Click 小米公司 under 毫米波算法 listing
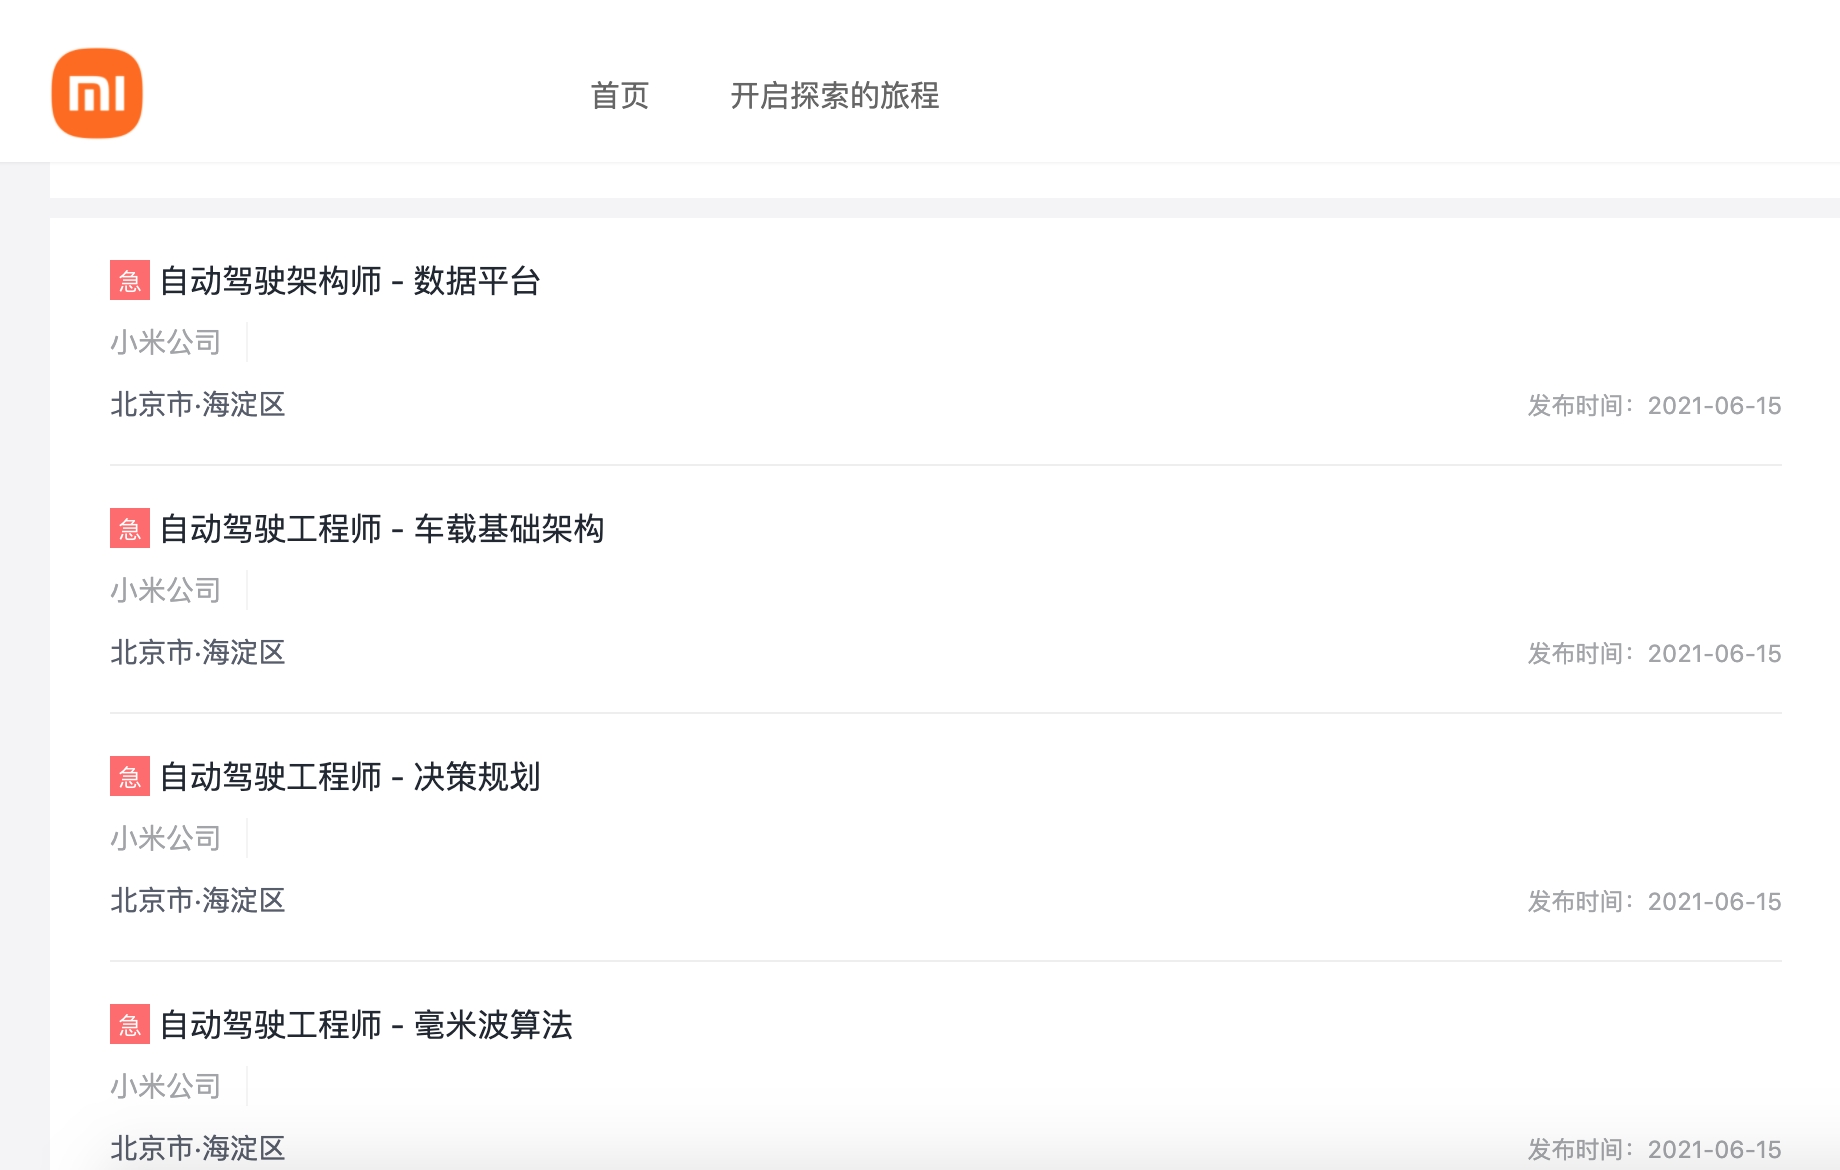The height and width of the screenshot is (1170, 1840). 165,1086
